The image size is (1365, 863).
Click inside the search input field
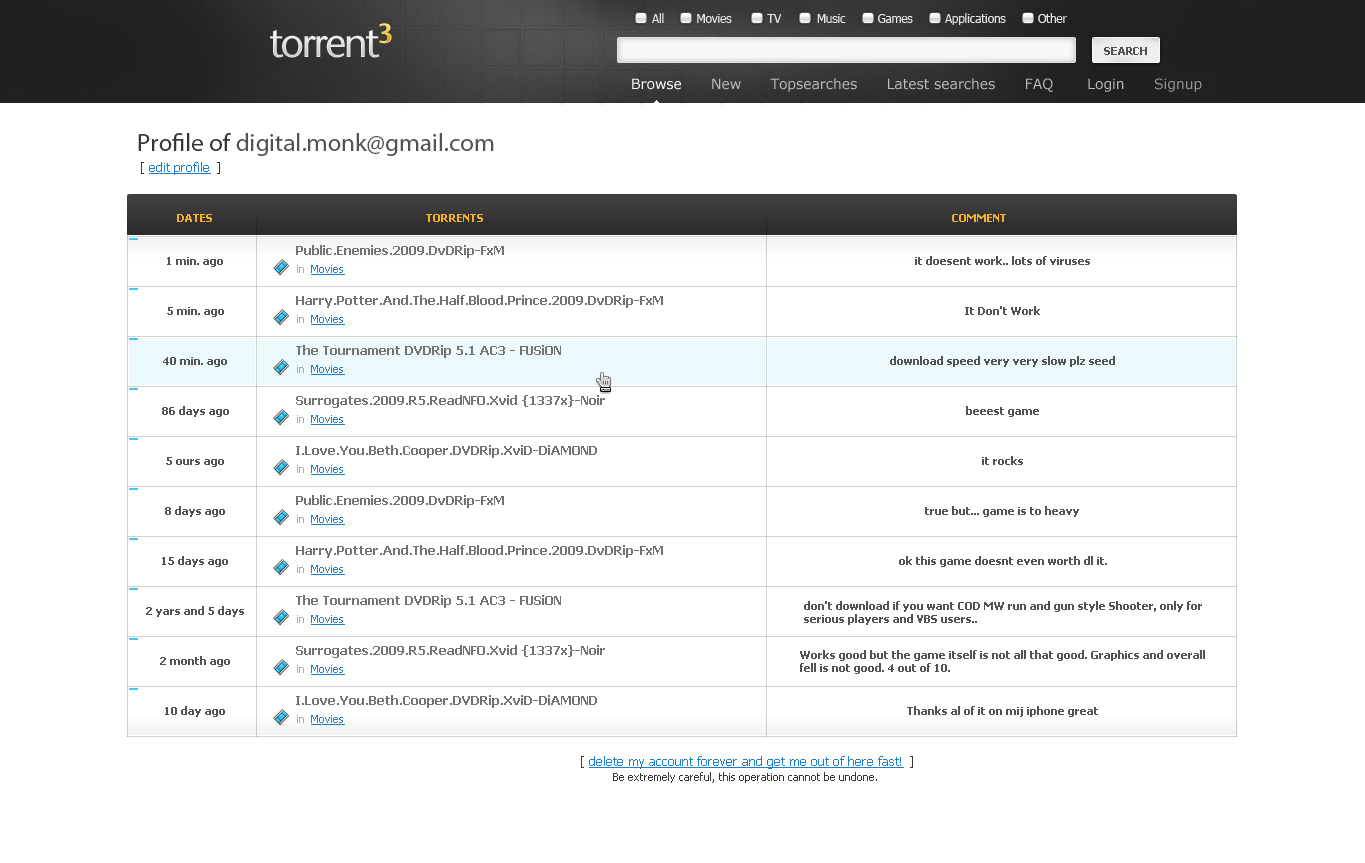click(x=845, y=49)
